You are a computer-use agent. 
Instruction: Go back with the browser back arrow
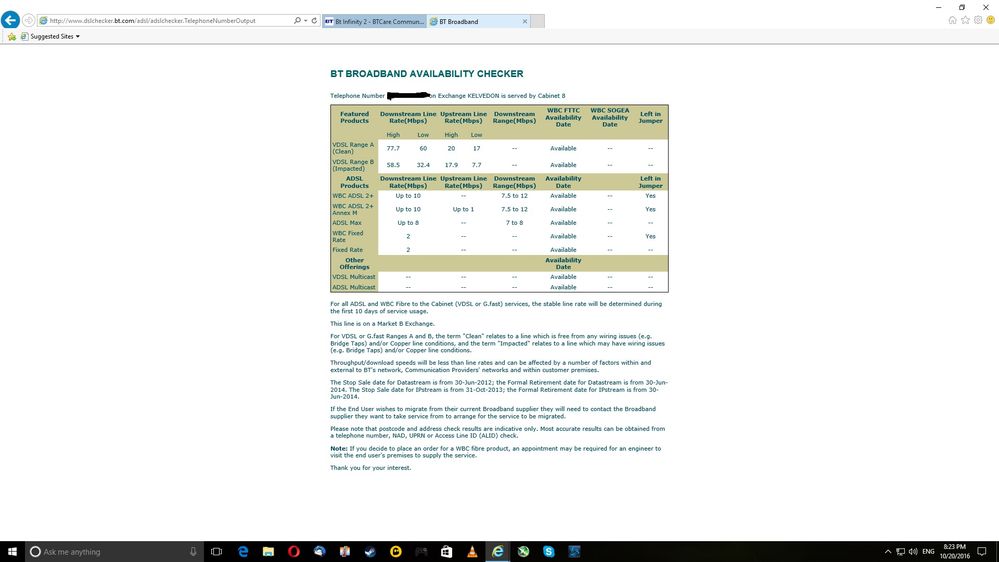[x=10, y=20]
